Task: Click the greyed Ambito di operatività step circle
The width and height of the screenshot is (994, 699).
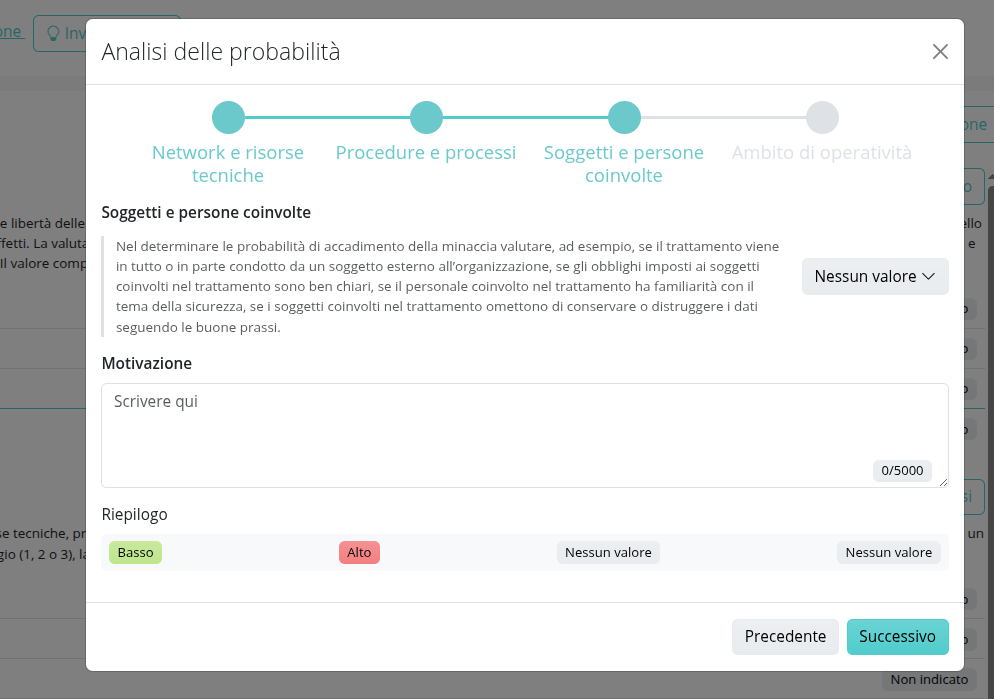Action: (822, 117)
